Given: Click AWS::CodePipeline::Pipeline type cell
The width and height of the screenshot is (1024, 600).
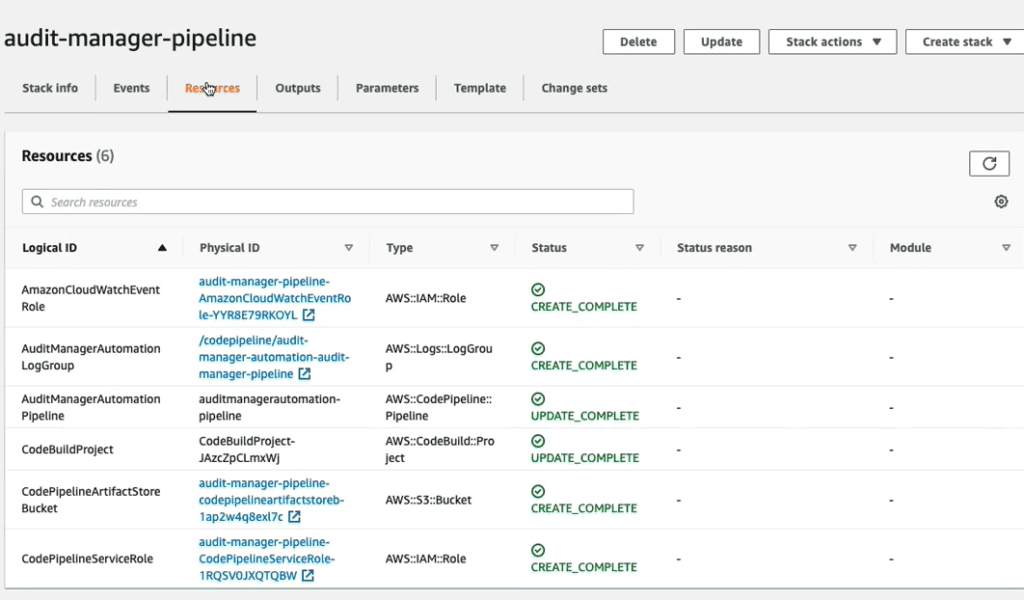Looking at the screenshot, I should coord(438,407).
